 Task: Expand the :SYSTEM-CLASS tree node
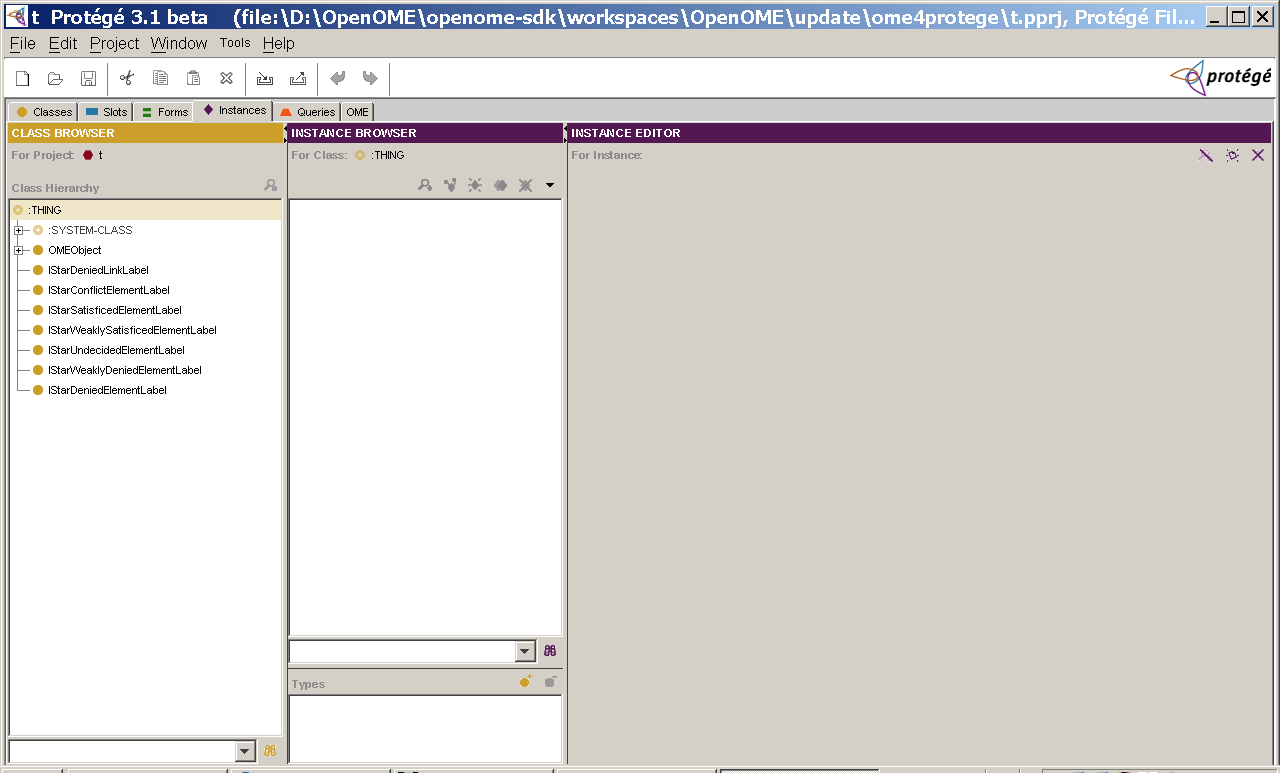18,230
